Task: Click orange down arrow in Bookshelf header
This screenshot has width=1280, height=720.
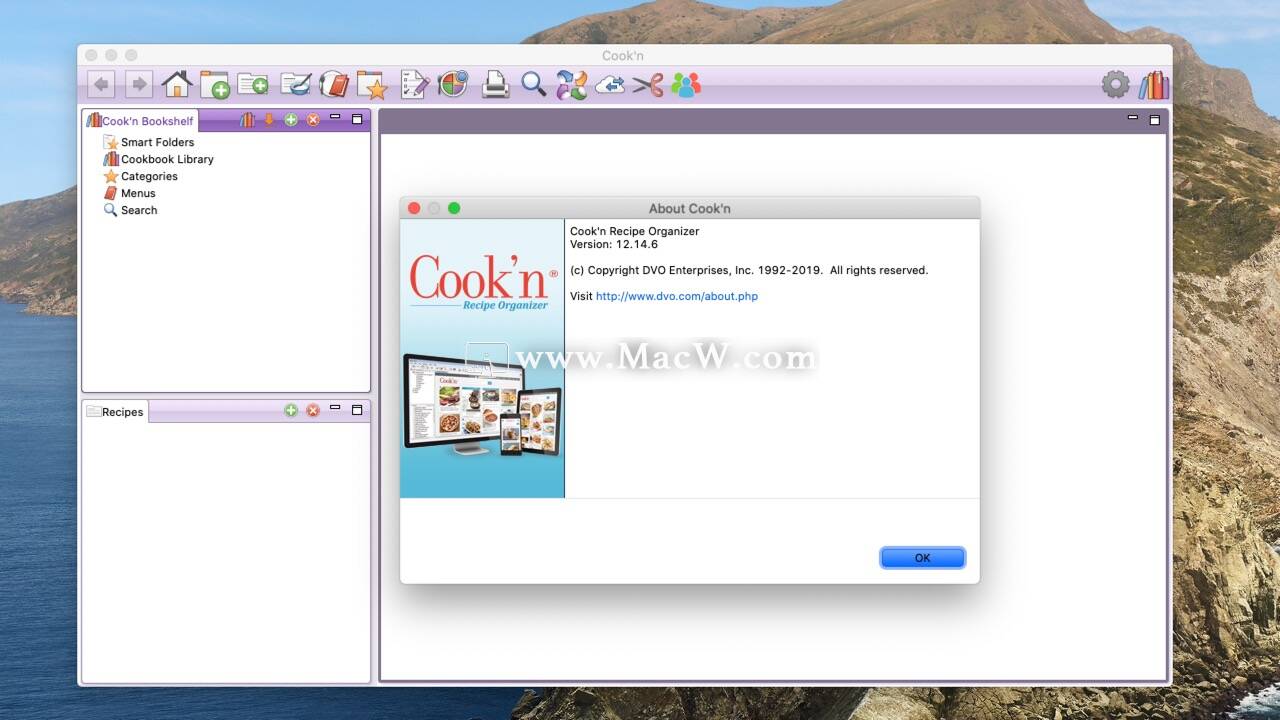Action: click(269, 119)
